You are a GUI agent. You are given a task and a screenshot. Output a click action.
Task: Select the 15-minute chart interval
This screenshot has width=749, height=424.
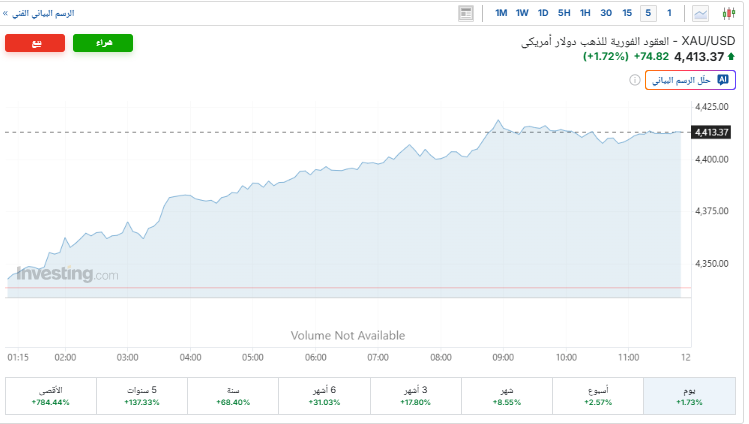tap(627, 13)
